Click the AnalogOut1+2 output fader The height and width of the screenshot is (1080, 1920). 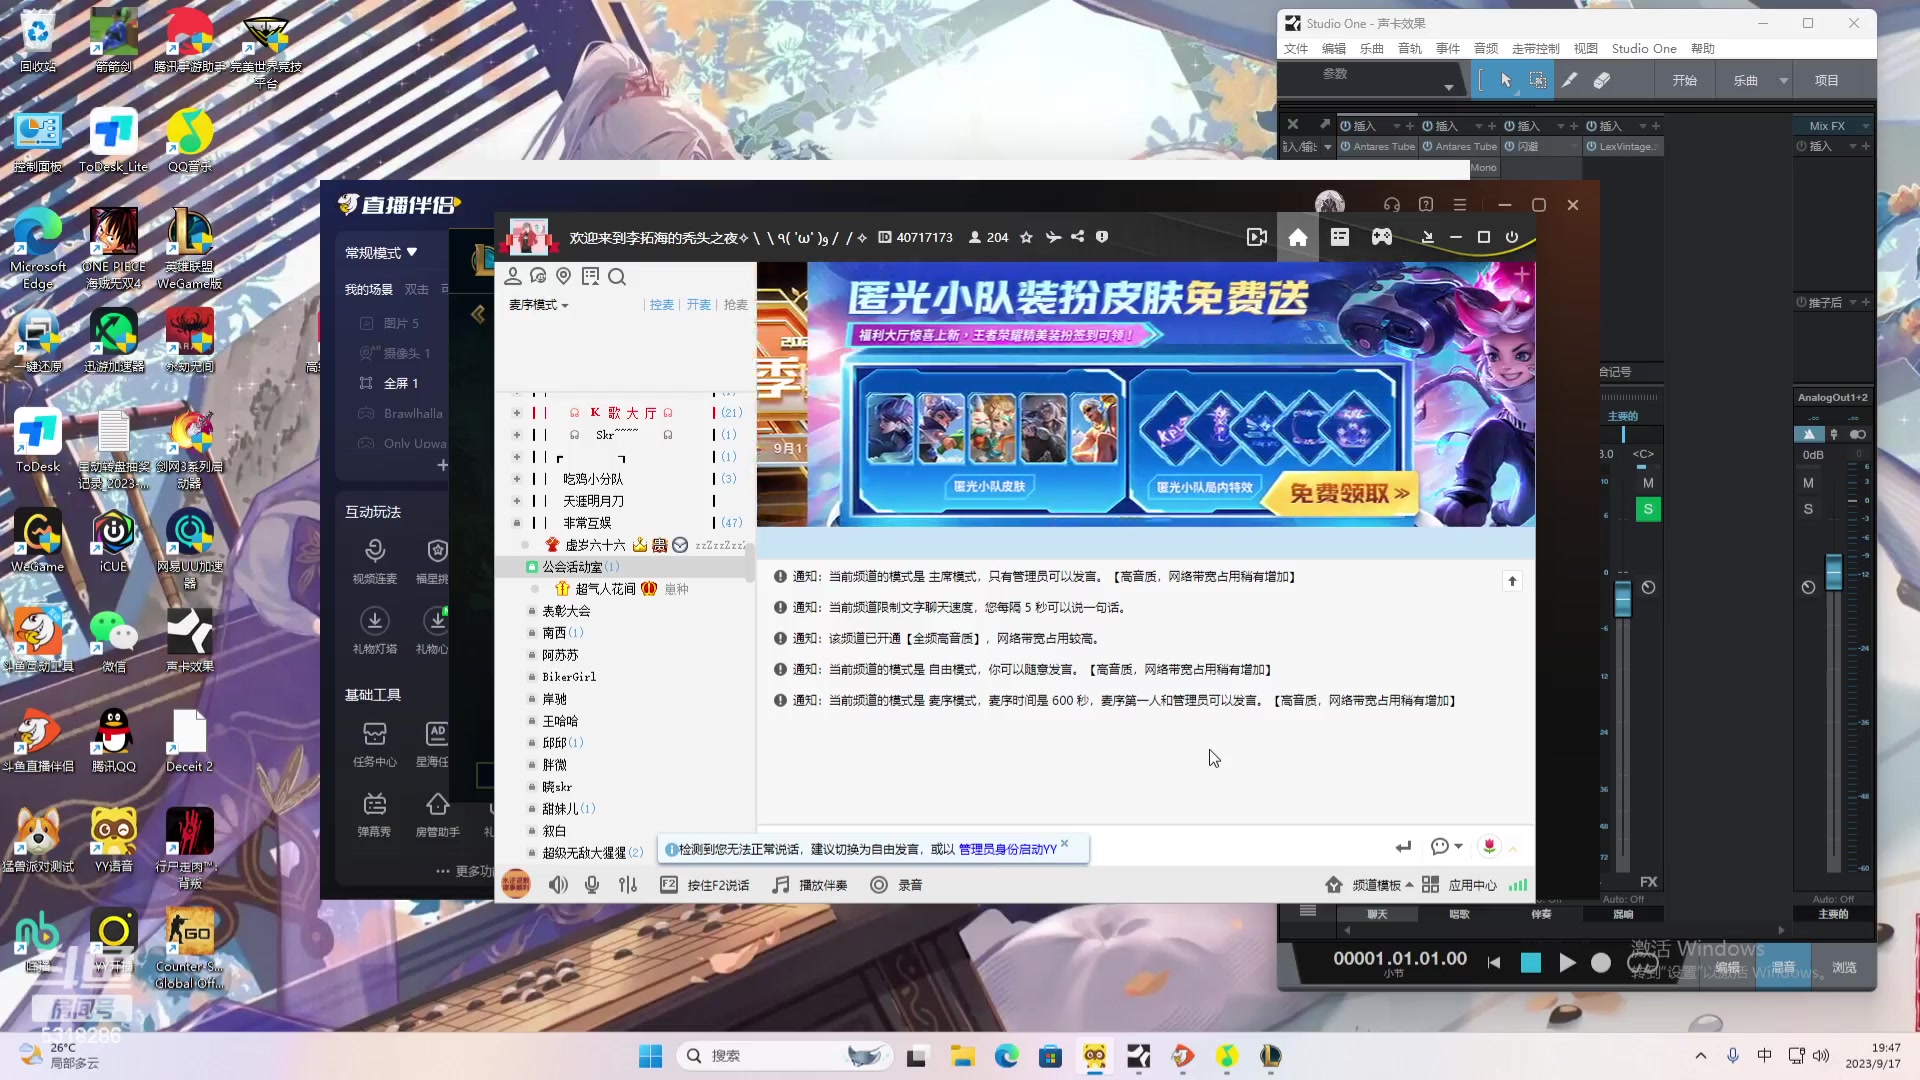(1834, 572)
